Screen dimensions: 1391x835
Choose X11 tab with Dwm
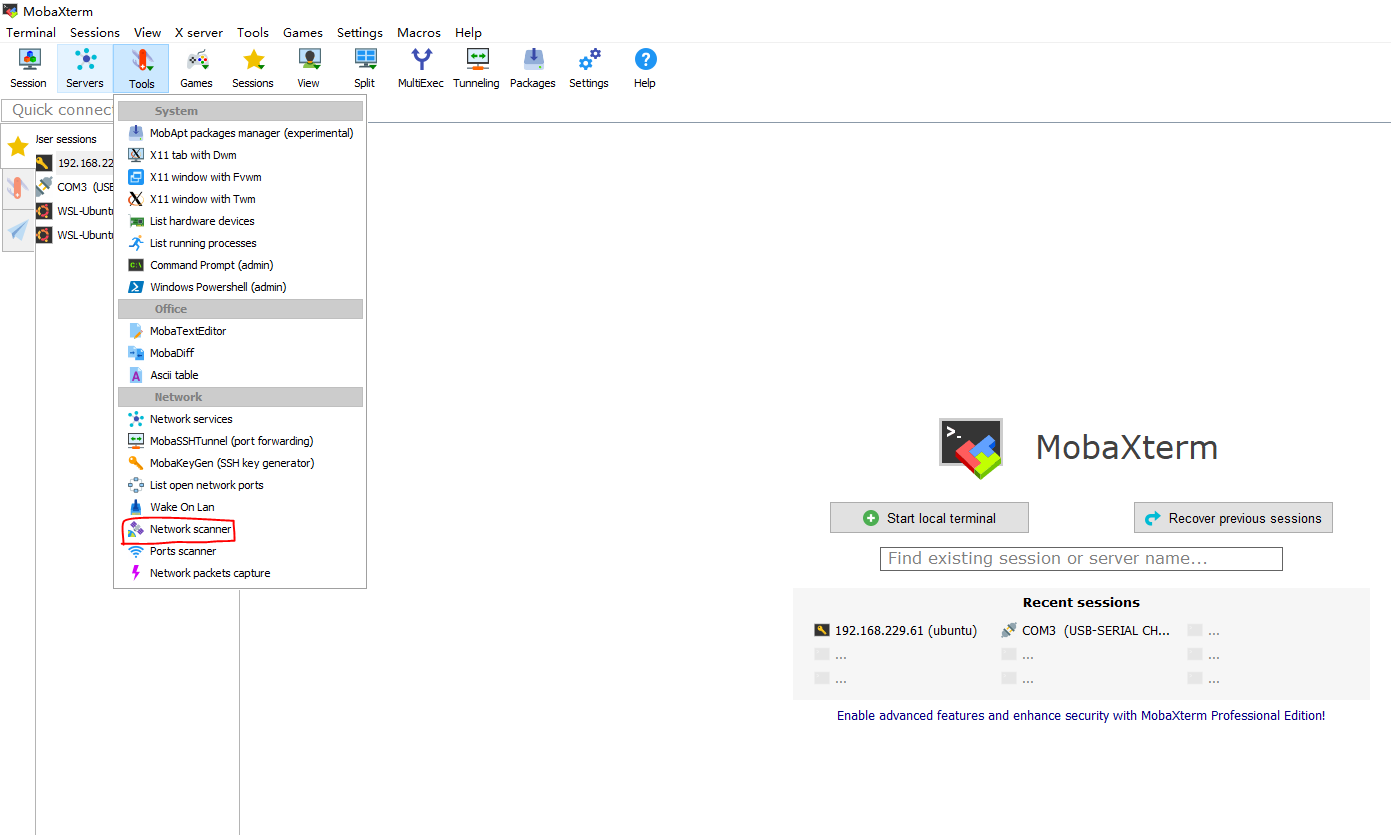click(240, 155)
